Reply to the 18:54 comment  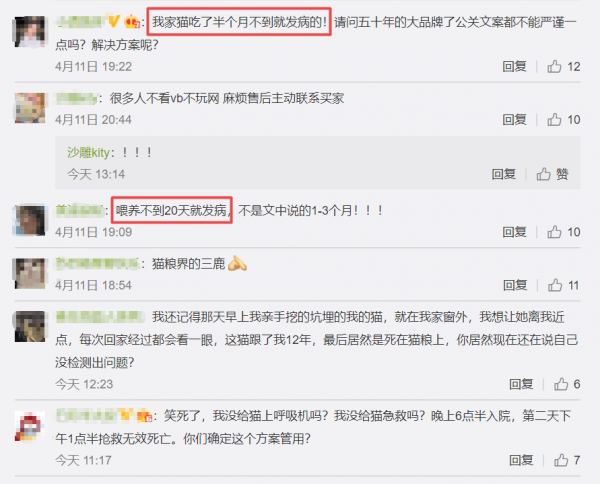click(x=515, y=285)
